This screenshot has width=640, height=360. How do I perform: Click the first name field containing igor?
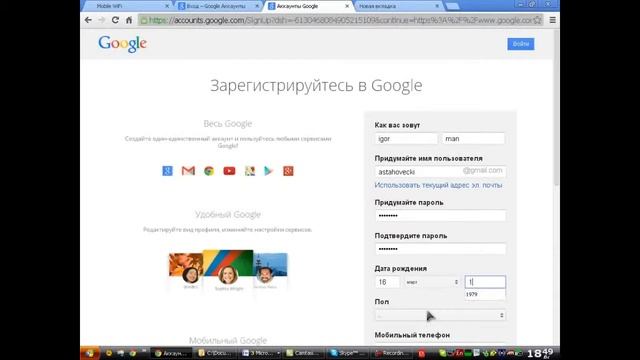point(406,139)
